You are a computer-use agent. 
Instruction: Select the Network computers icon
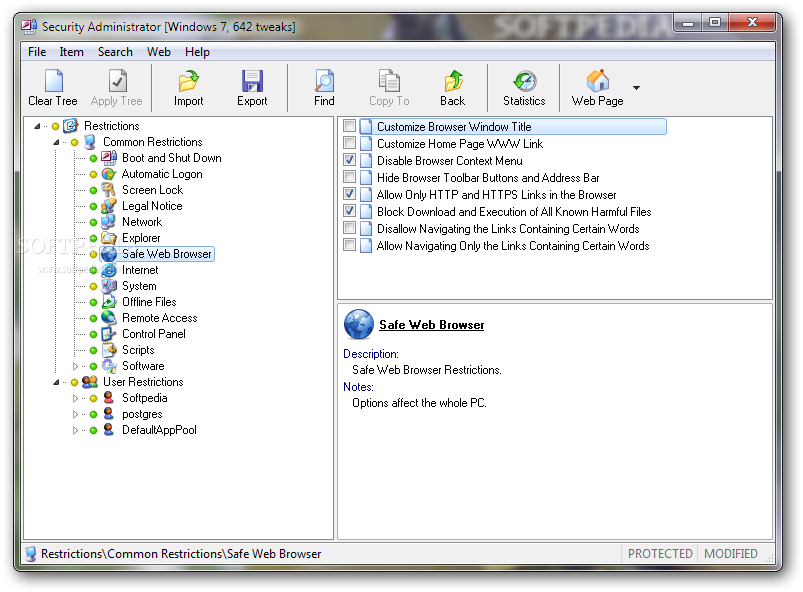click(109, 222)
